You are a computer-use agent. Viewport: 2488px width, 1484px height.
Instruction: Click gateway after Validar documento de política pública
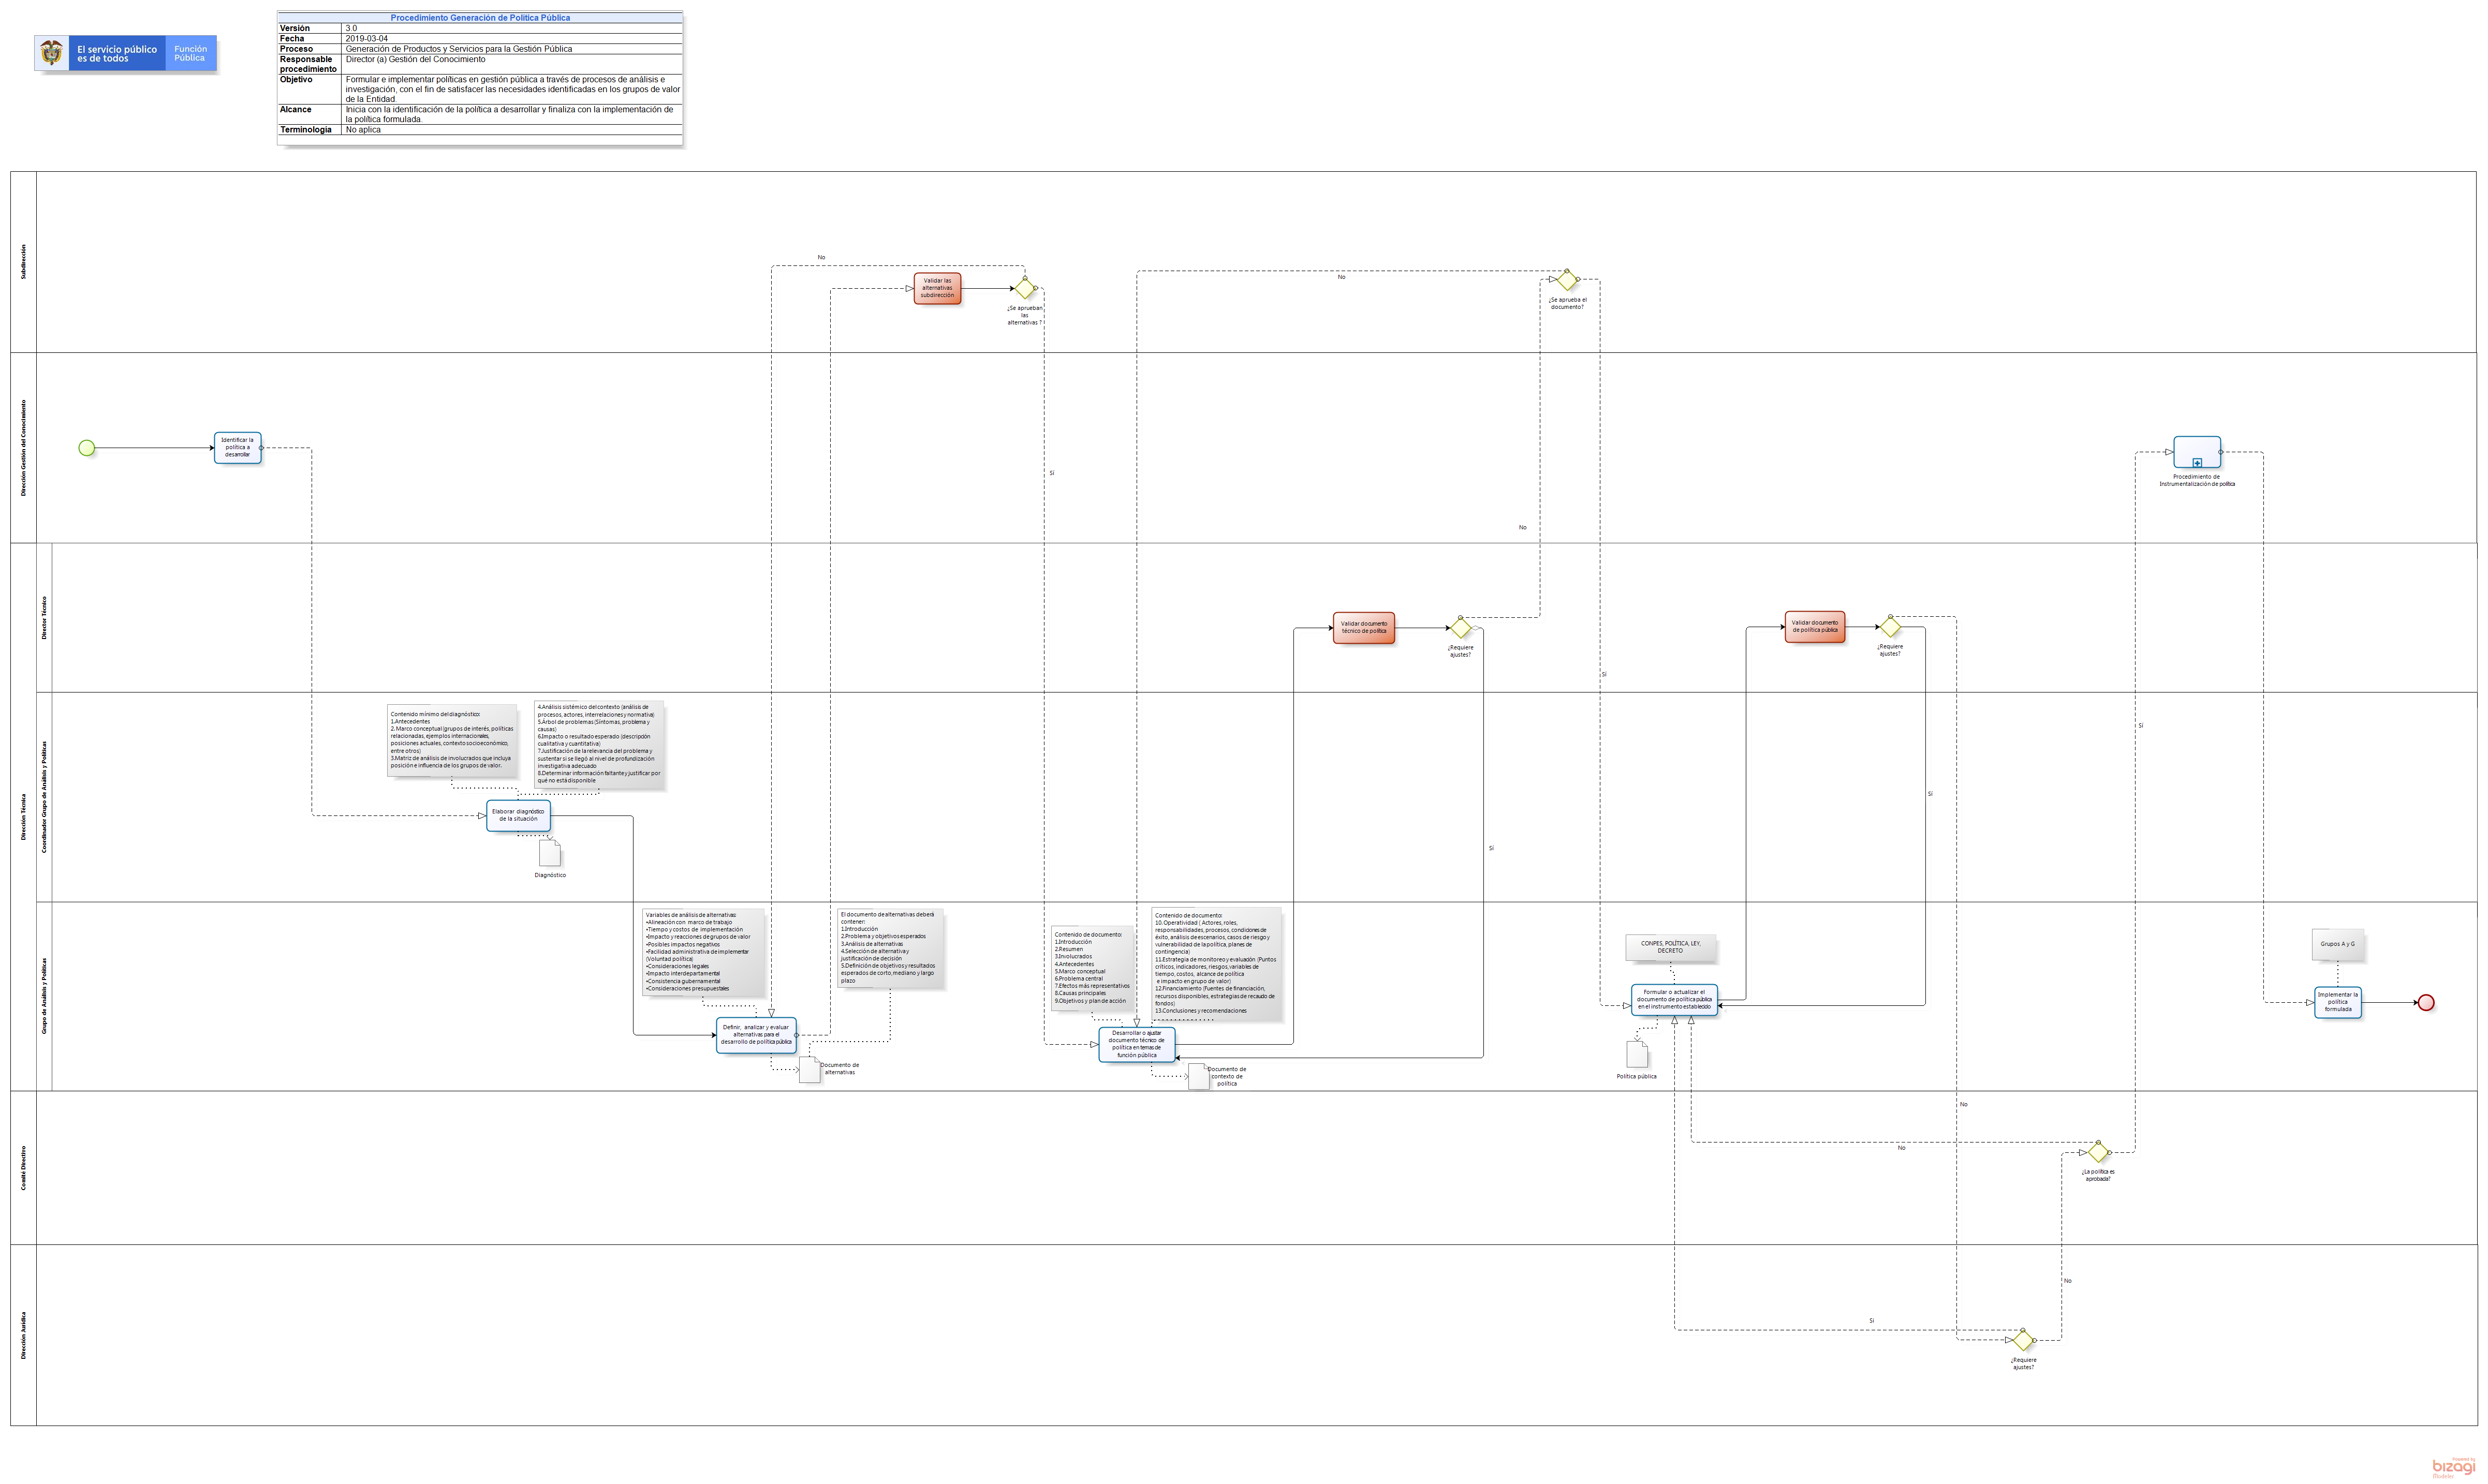(1890, 627)
